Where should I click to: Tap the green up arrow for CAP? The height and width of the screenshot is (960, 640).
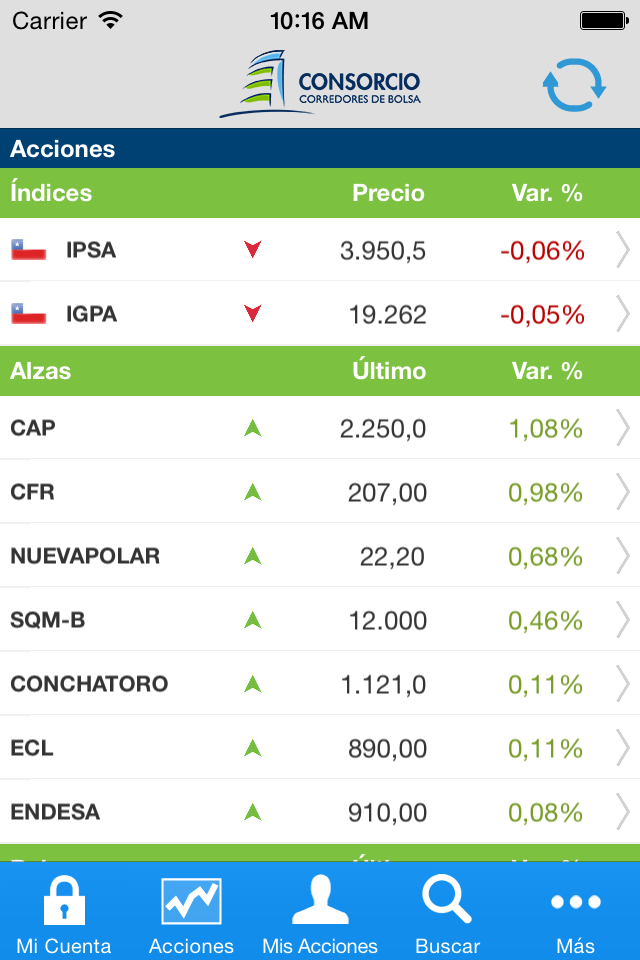[x=253, y=428]
